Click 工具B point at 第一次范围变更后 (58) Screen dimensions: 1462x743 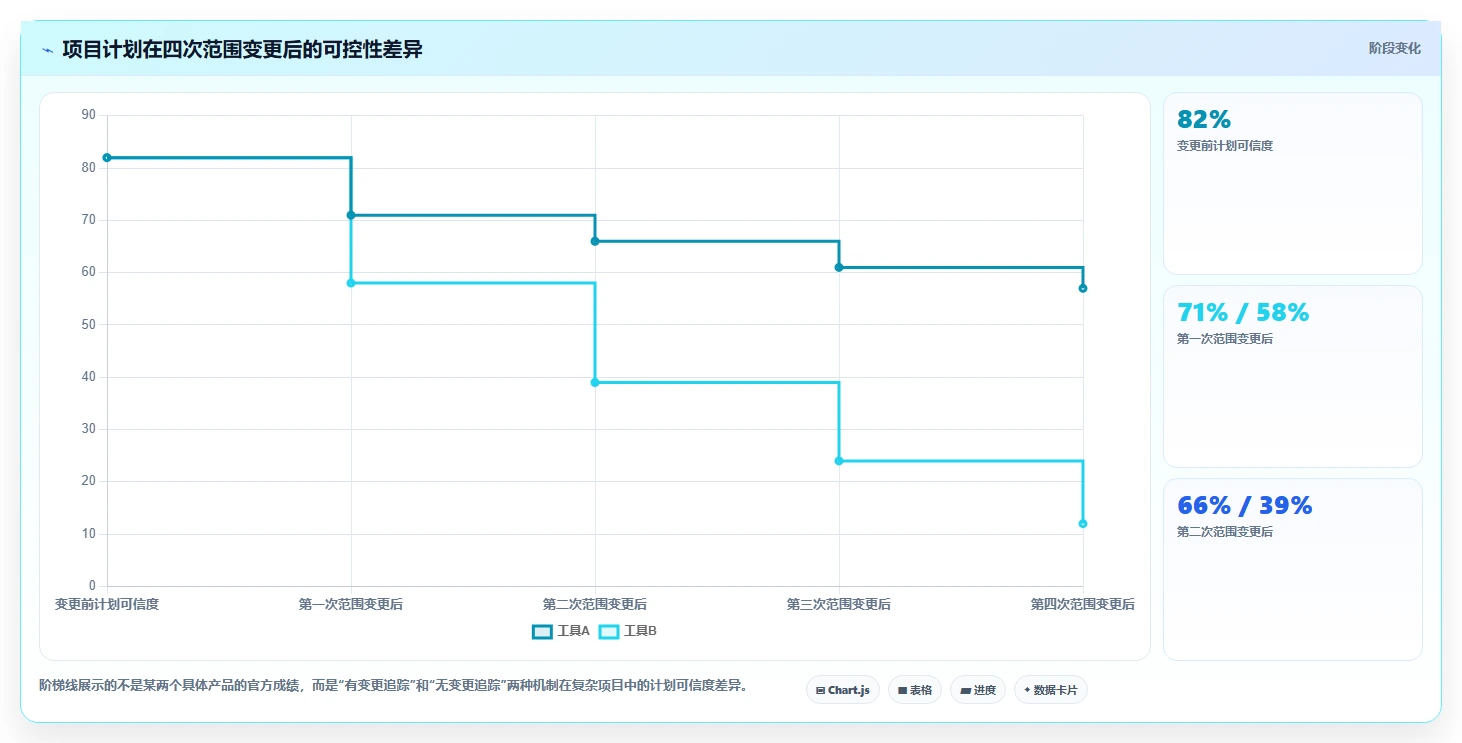[x=351, y=283]
